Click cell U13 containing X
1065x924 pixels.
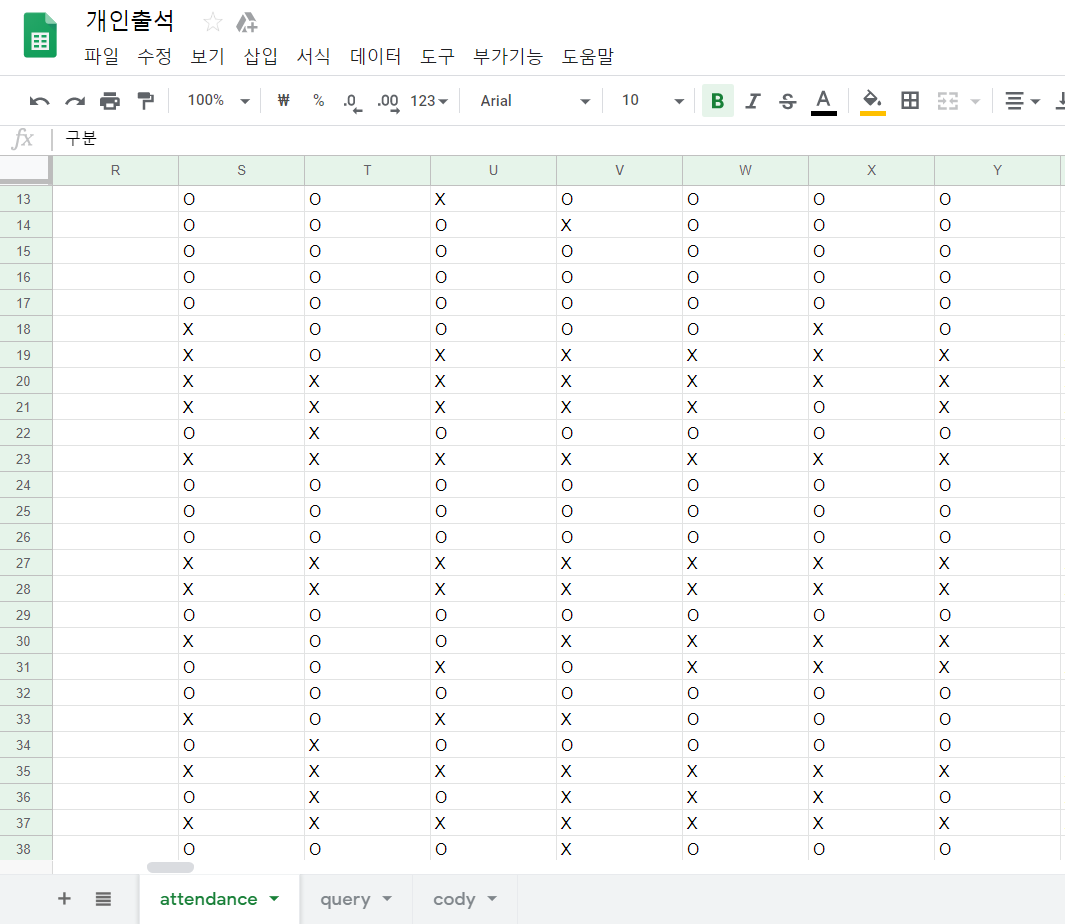(x=493, y=199)
